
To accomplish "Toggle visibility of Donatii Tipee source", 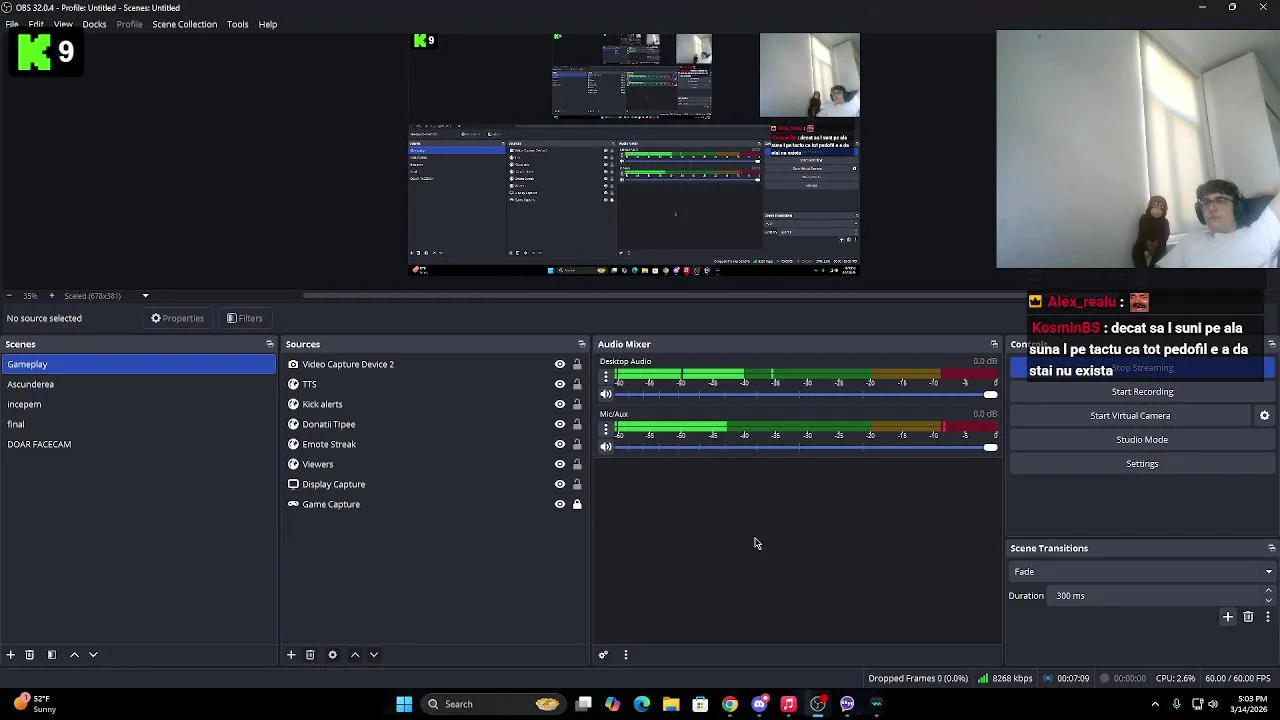I will coord(560,424).
